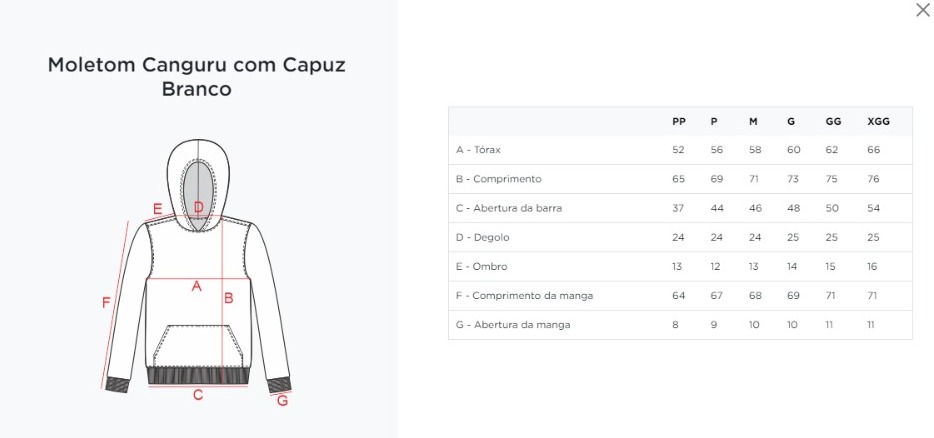Click the XGG size column header
This screenshot has height=438, width=934.
click(x=877, y=121)
